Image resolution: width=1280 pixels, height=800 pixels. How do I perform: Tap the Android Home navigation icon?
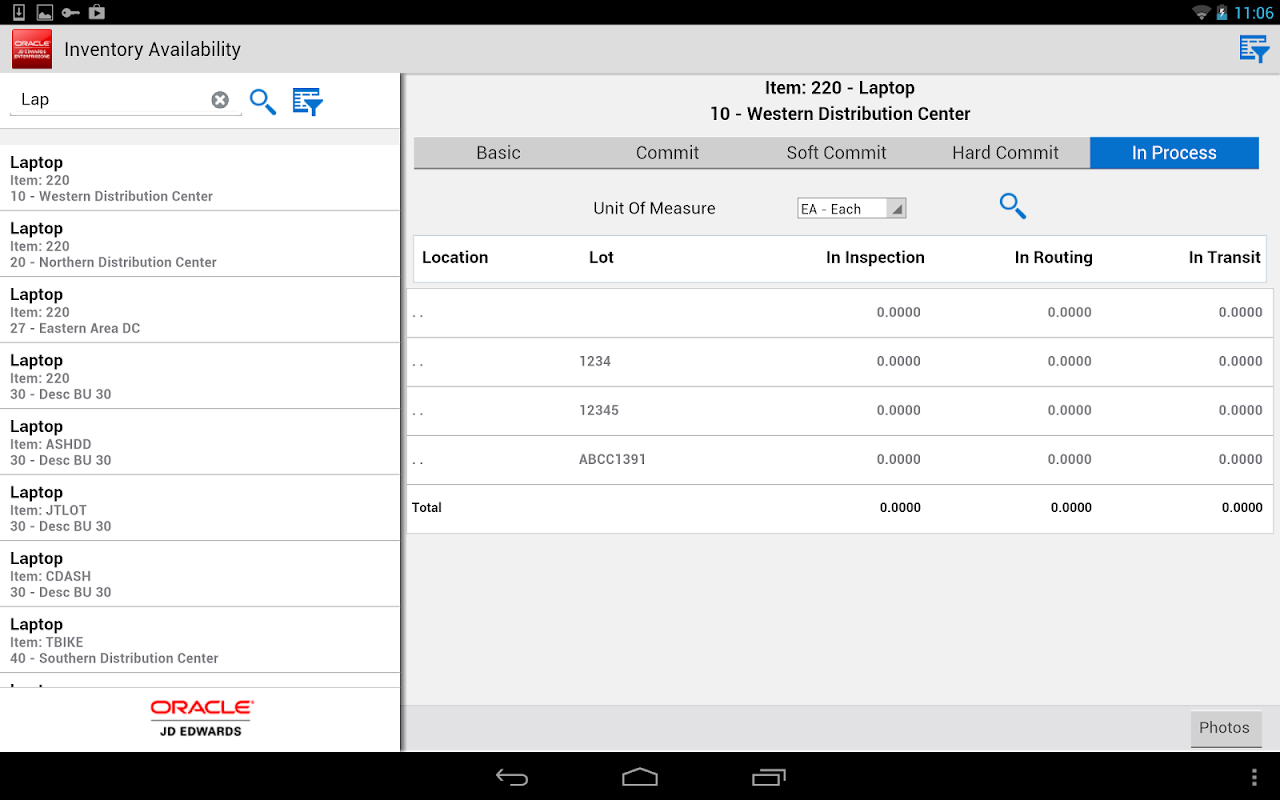click(x=640, y=777)
